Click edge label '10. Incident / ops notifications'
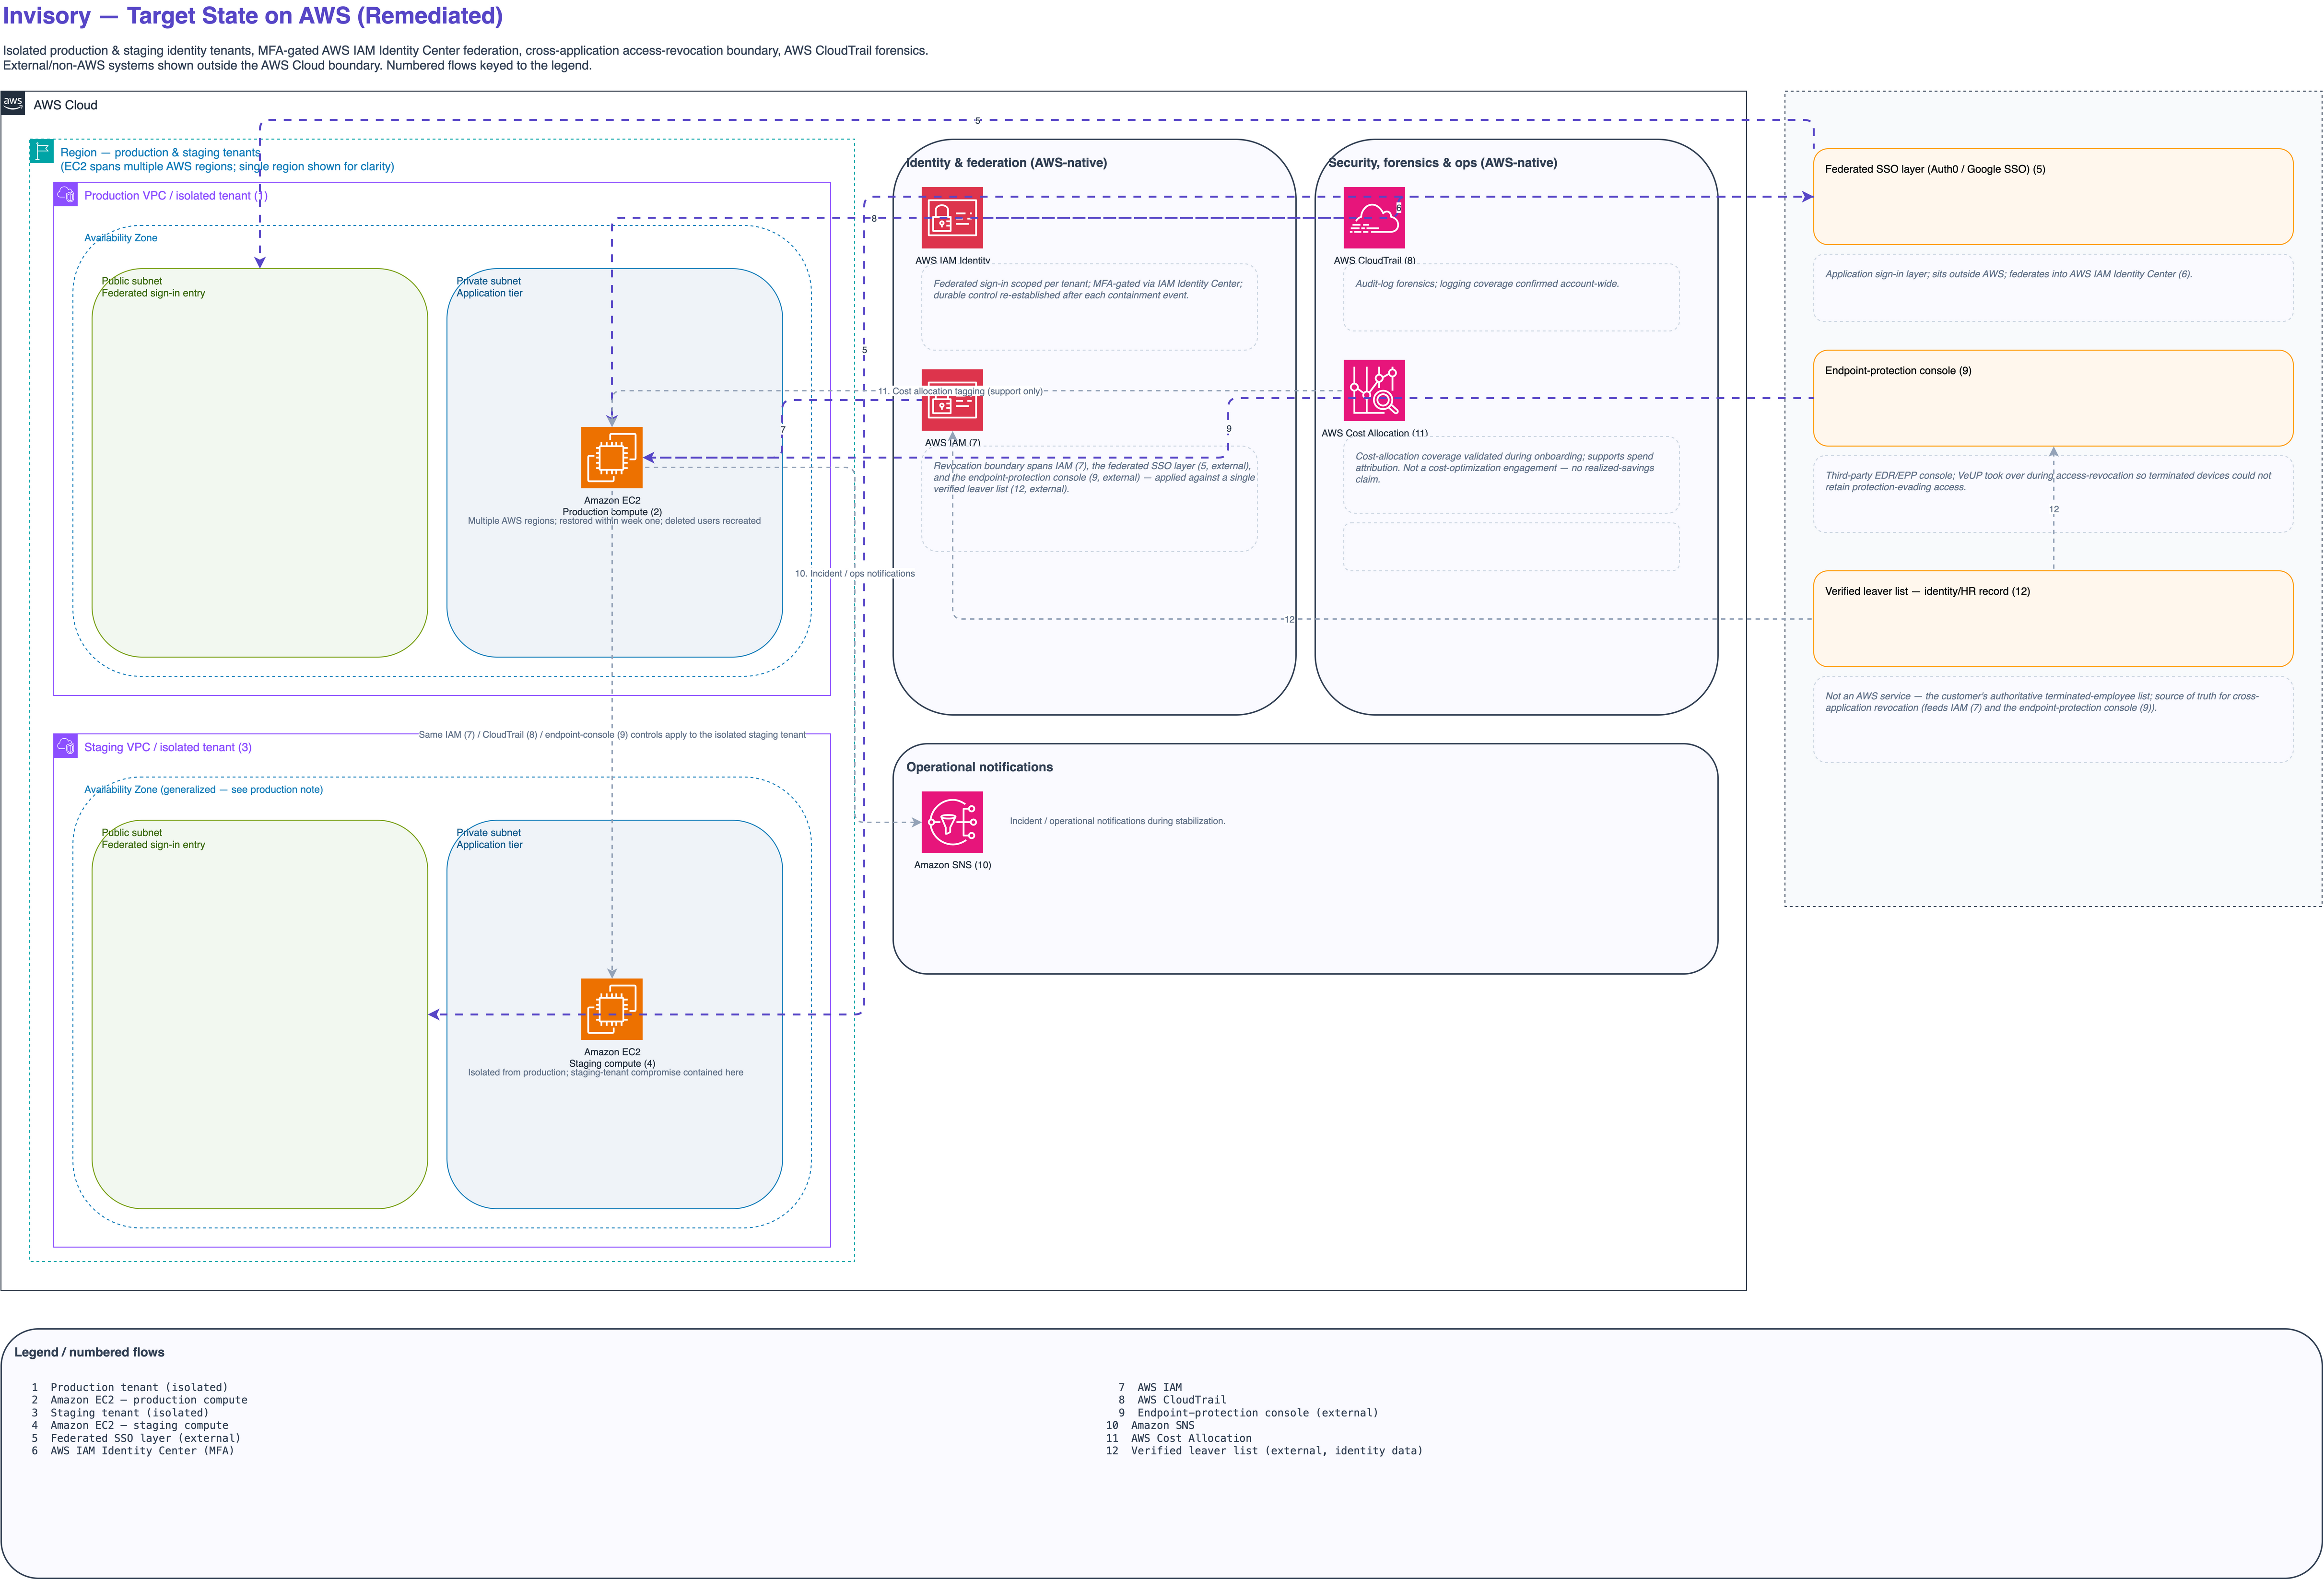2324x1580 pixels. pos(855,573)
